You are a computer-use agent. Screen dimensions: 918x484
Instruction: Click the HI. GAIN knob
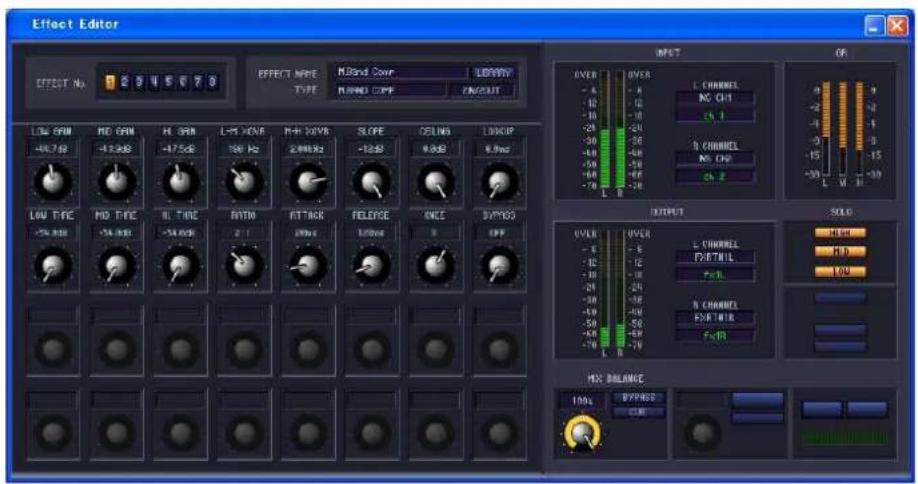180,181
